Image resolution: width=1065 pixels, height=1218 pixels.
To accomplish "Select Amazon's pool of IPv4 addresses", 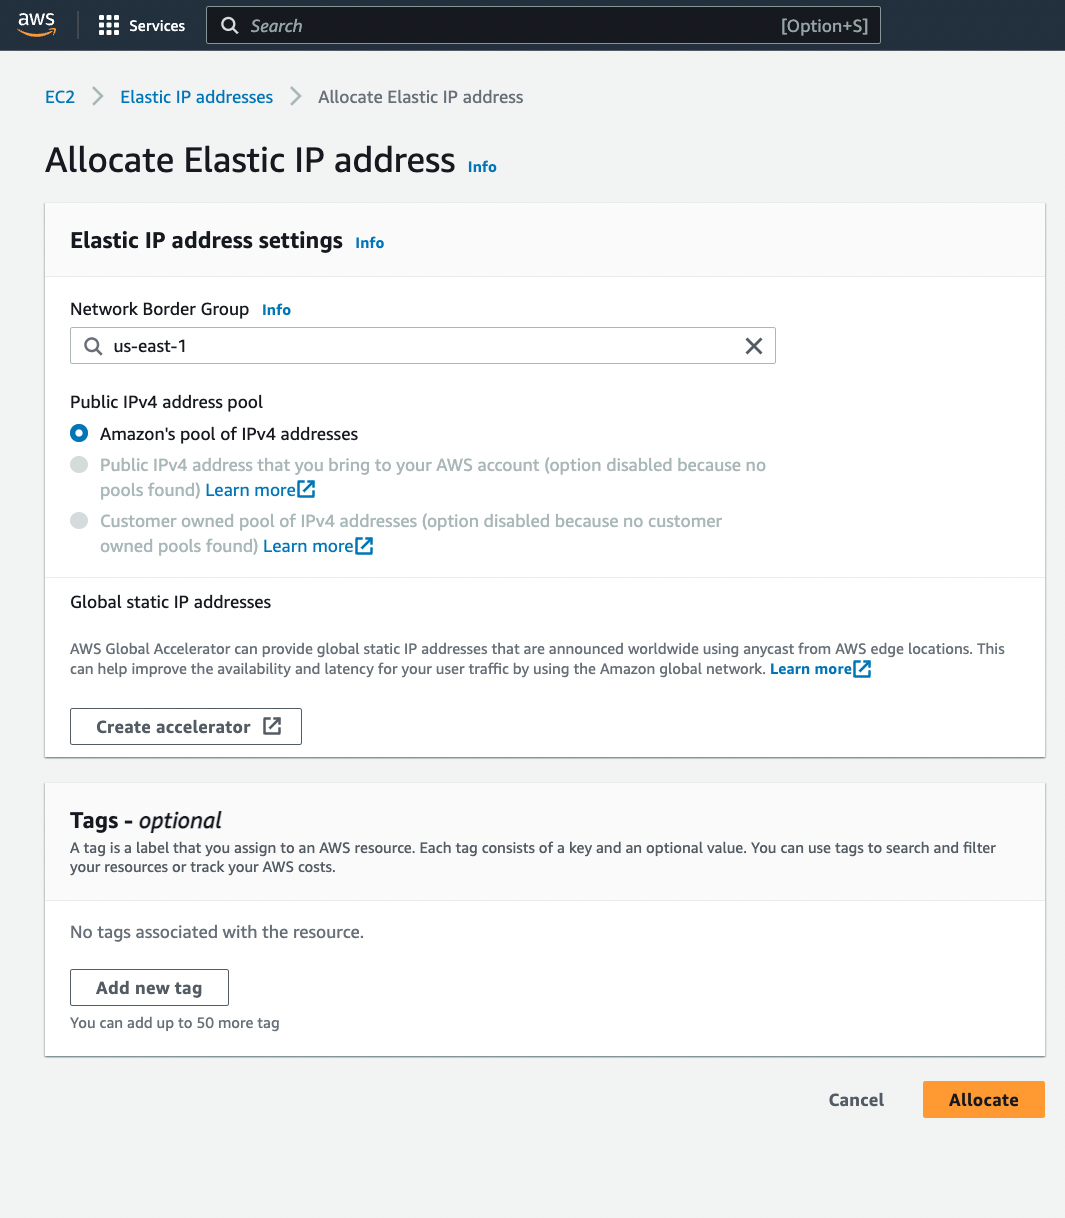I will 79,434.
